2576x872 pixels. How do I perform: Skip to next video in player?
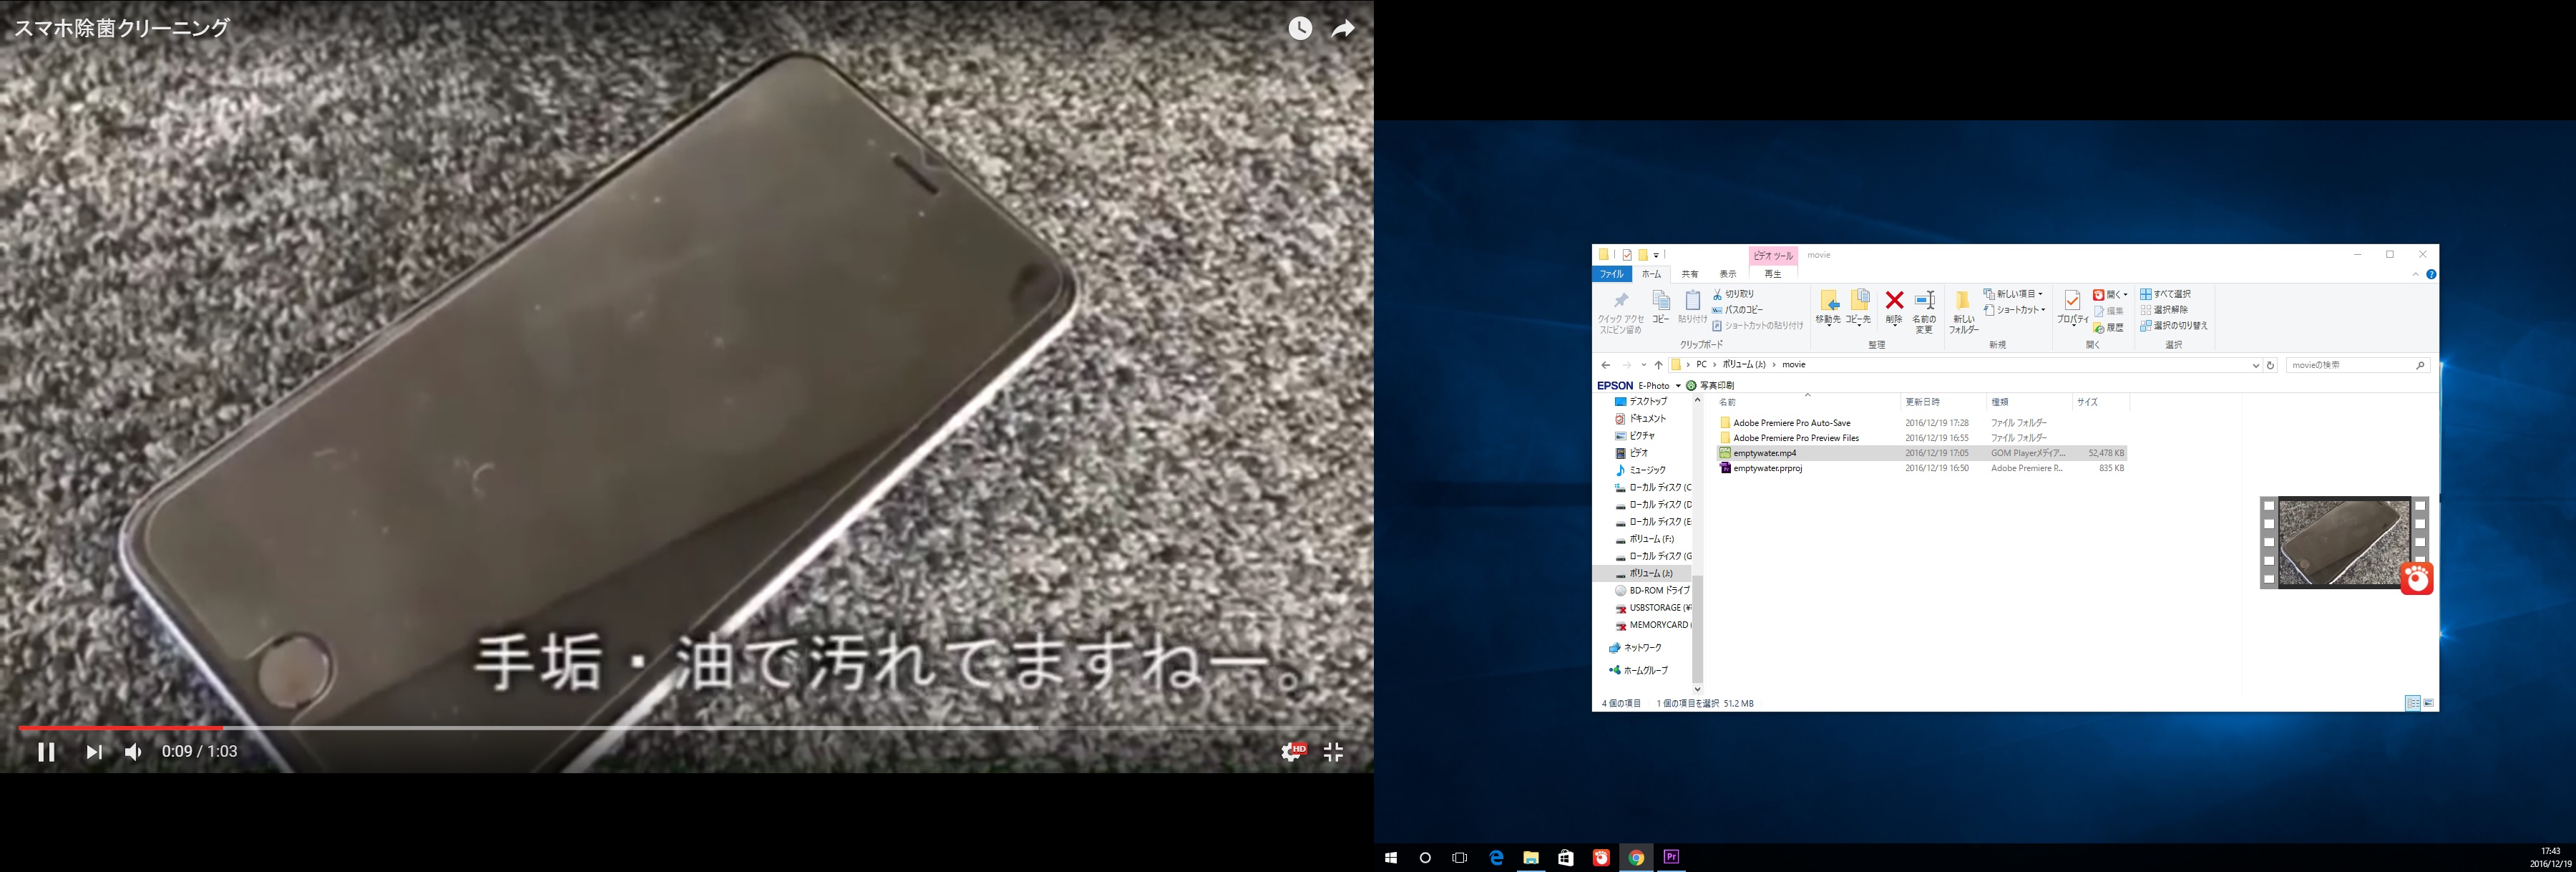(x=93, y=752)
